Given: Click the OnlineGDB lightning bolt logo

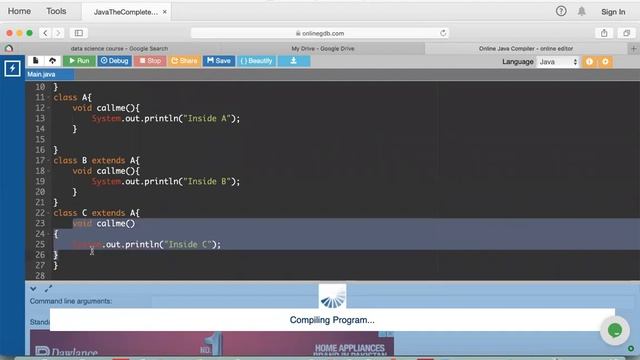Looking at the screenshot, I should [12, 68].
